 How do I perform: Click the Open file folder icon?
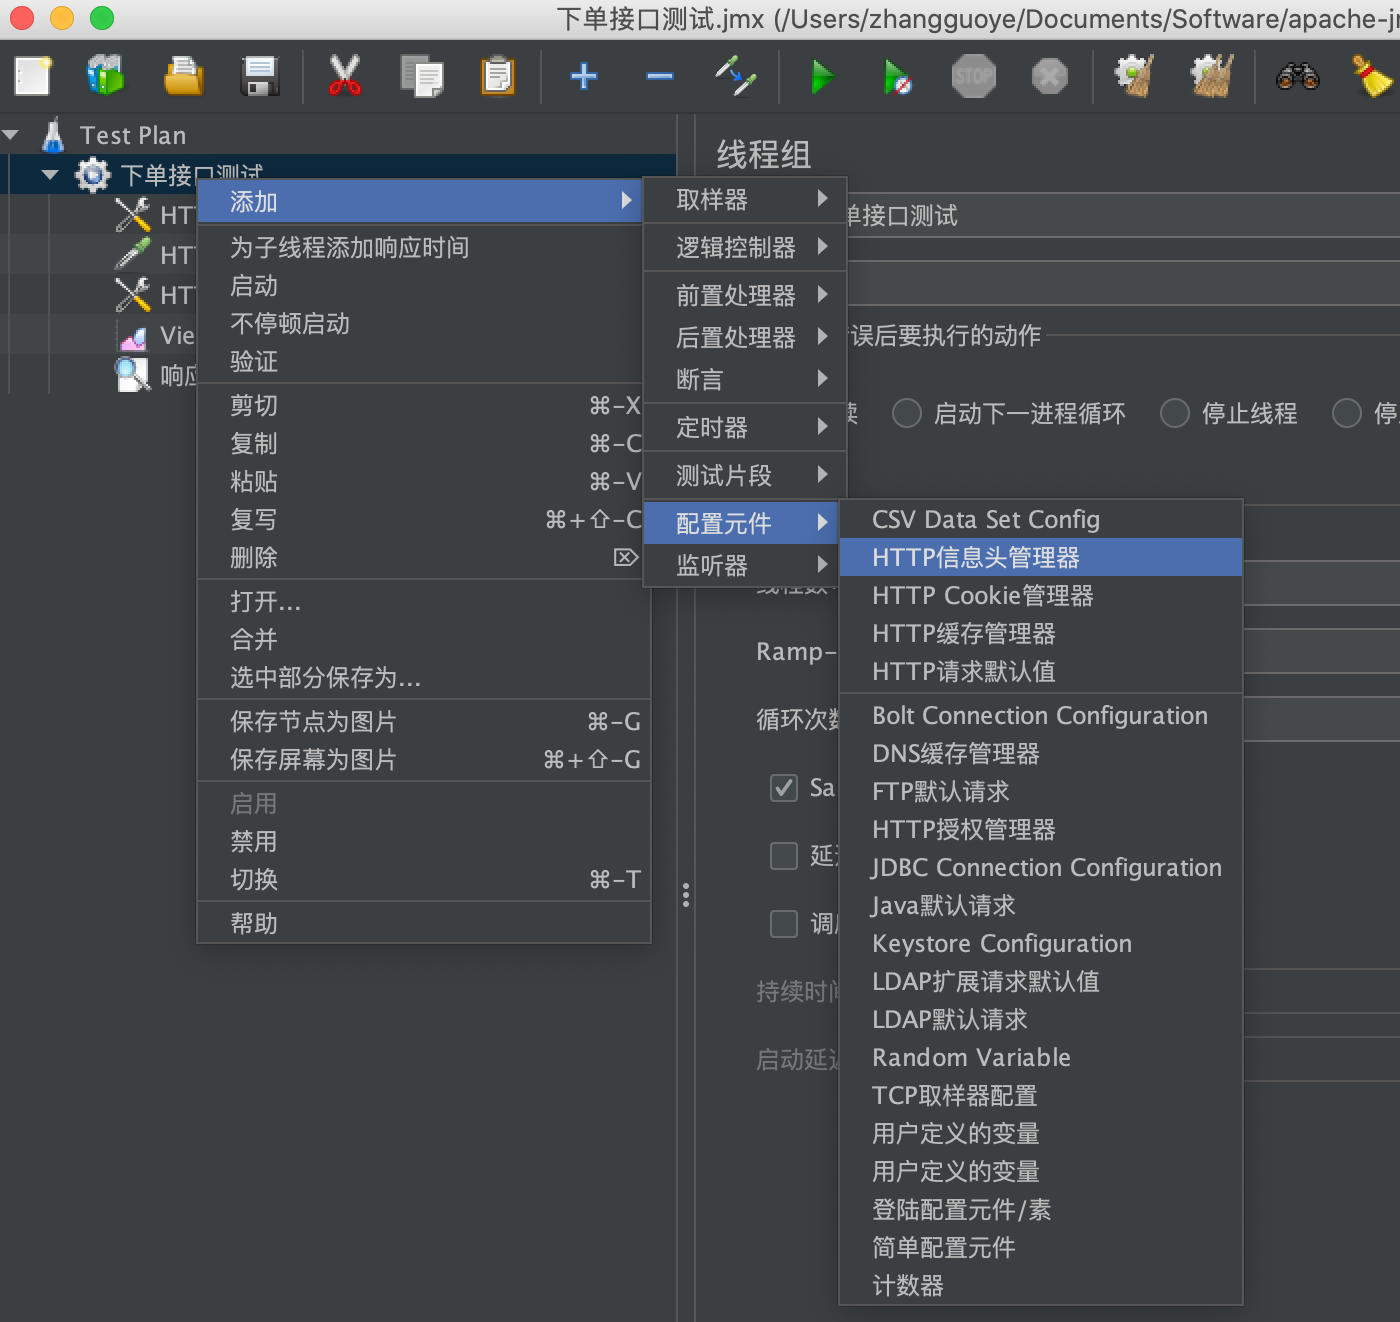(183, 76)
